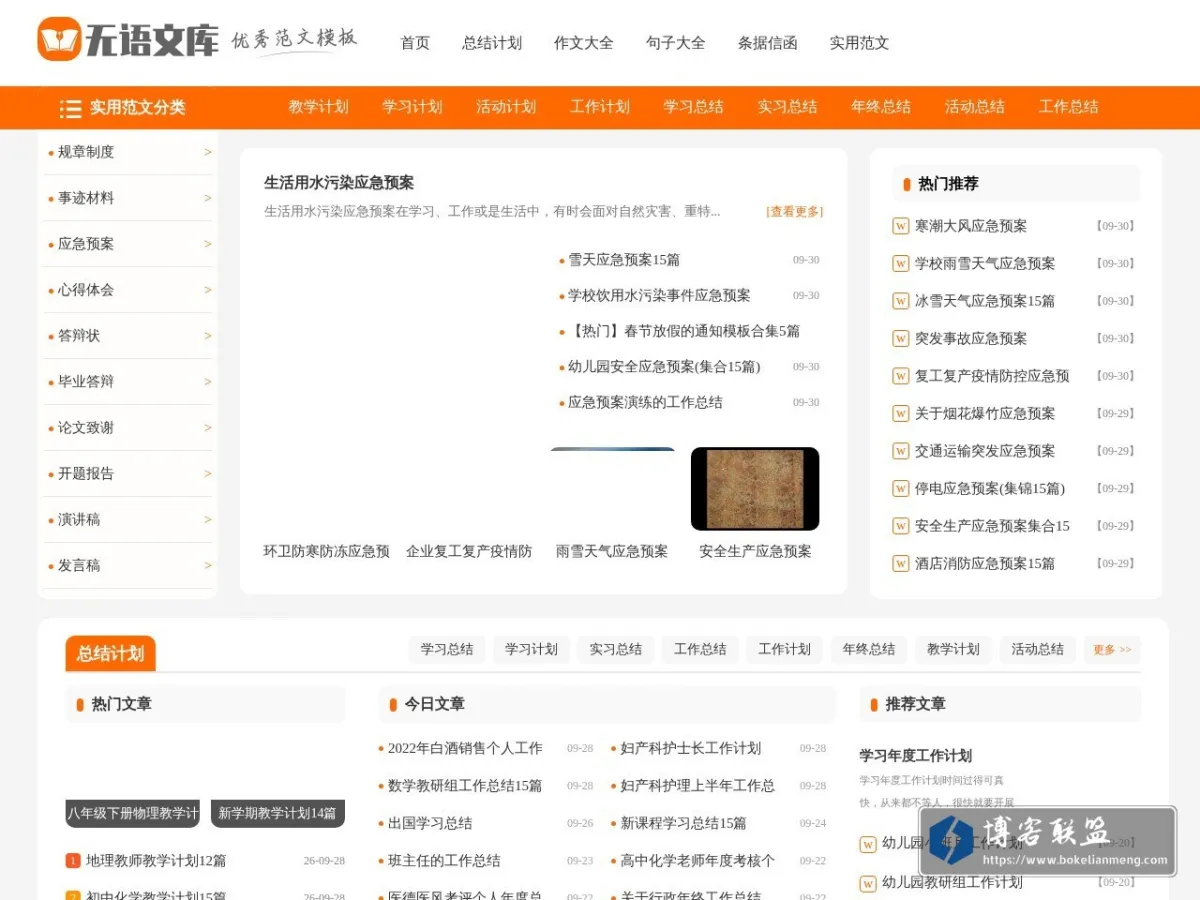Click the W icon beside 停电应急预案(集锦15篇)
Screen dimensions: 1200x900
(900, 488)
